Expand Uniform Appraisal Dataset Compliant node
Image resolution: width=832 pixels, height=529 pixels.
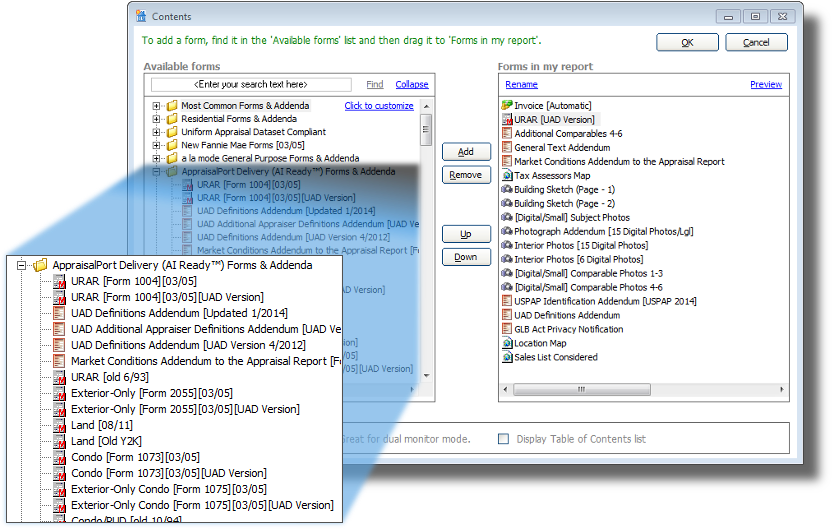[156, 132]
